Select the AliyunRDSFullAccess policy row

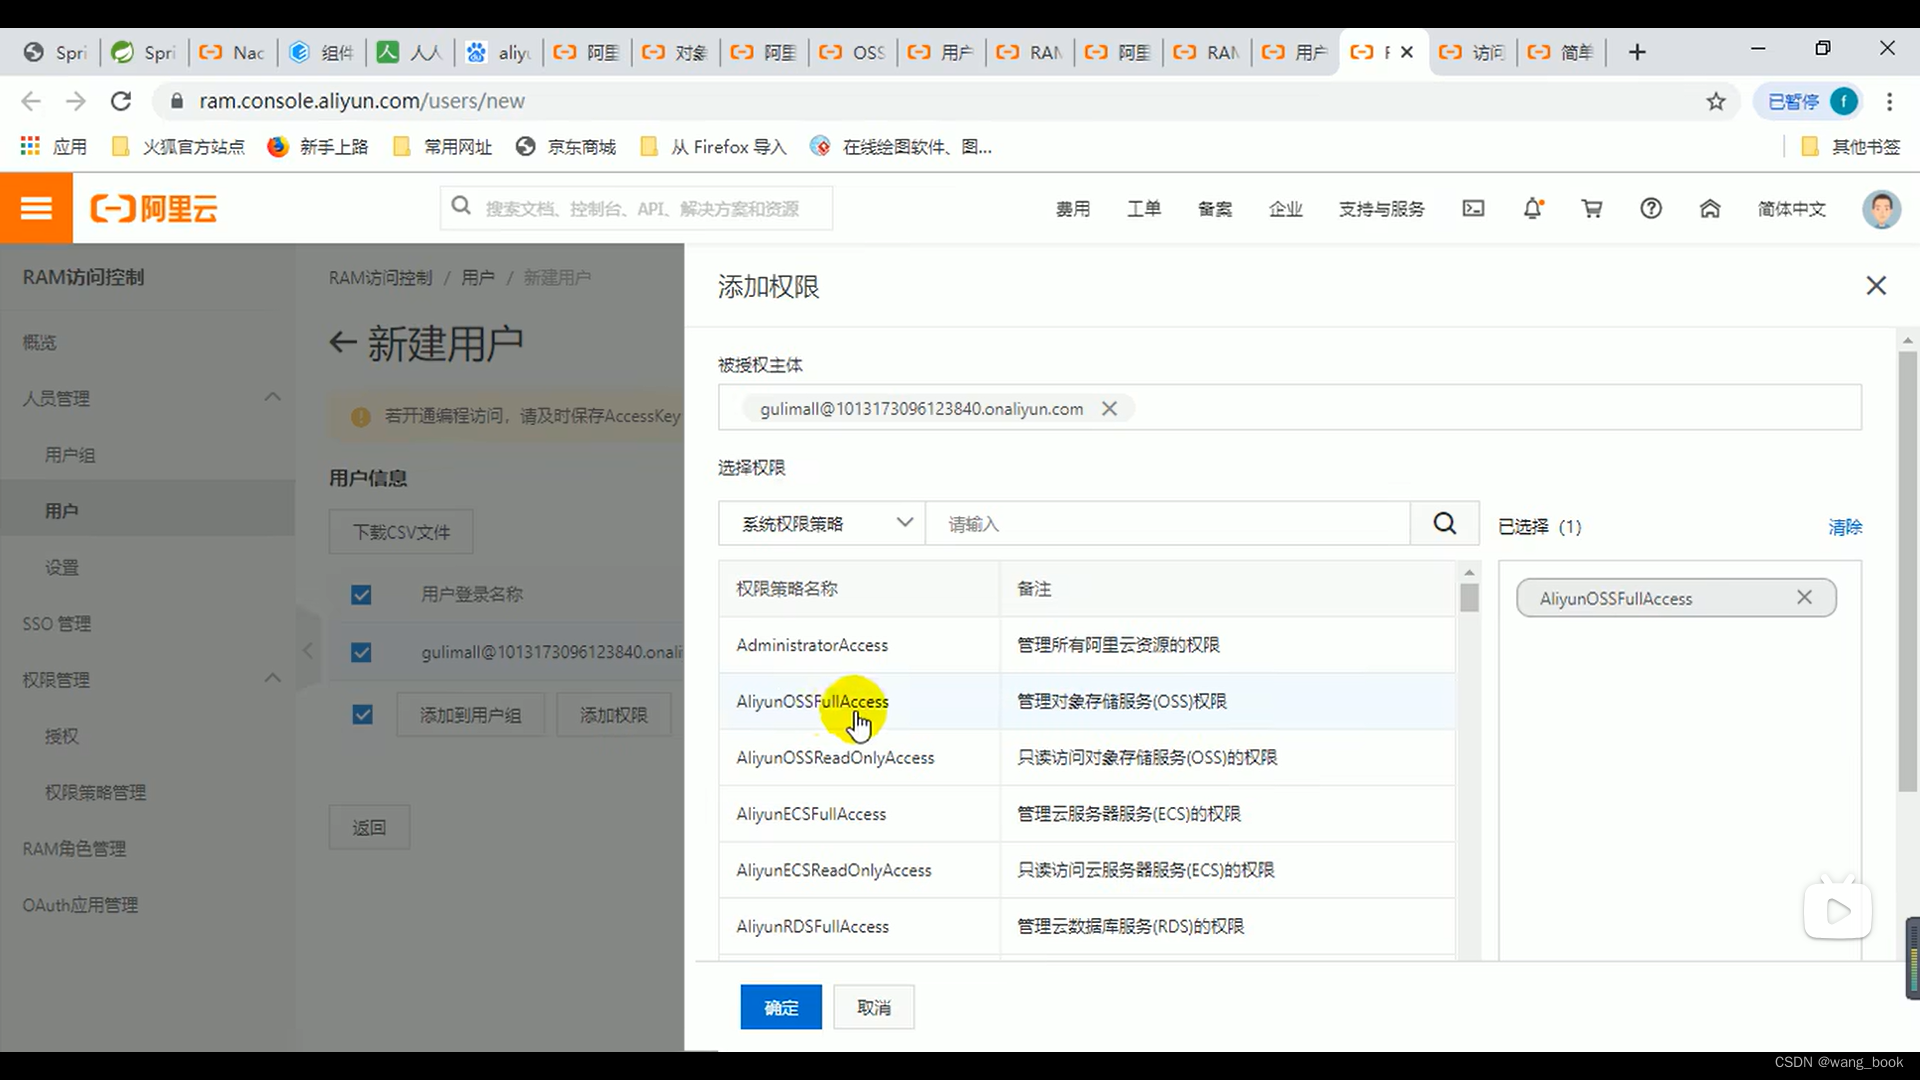(x=1087, y=926)
